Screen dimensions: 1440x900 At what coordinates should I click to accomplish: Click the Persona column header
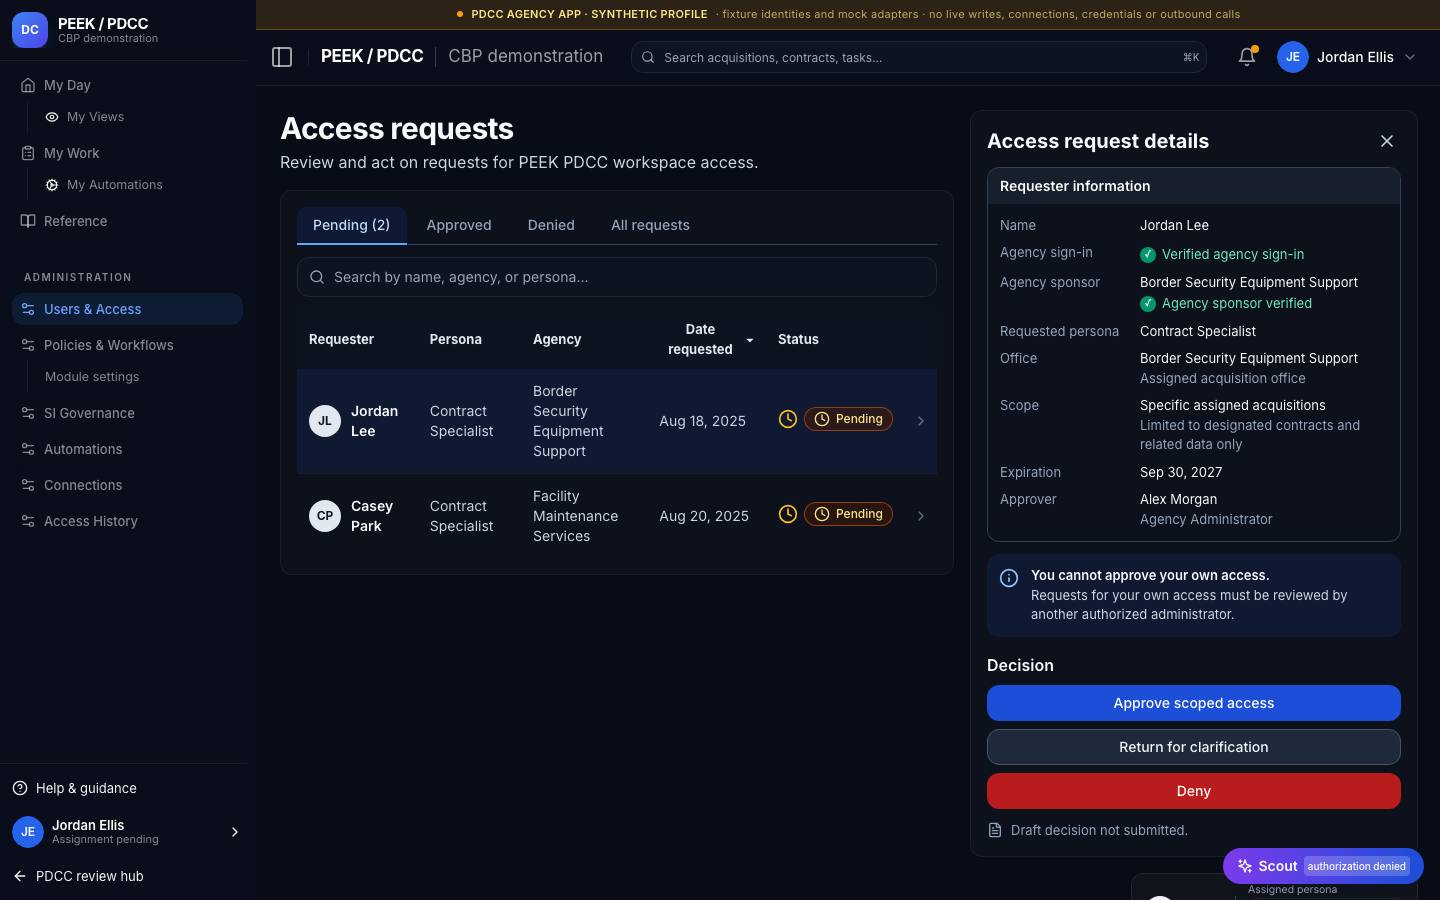coord(455,339)
